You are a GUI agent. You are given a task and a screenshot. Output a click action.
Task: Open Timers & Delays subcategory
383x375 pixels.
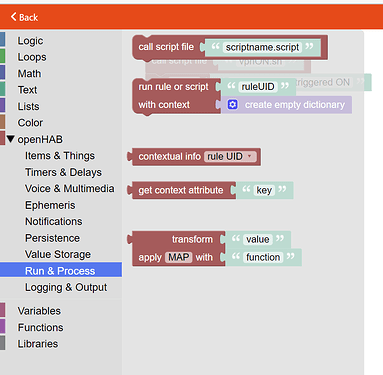click(x=63, y=172)
